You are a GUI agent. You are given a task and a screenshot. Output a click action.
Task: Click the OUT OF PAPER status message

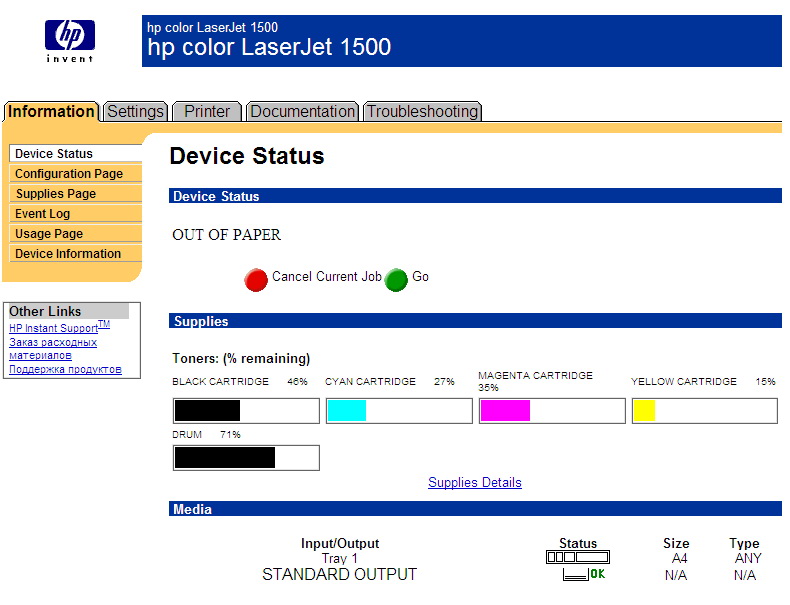[x=227, y=235]
